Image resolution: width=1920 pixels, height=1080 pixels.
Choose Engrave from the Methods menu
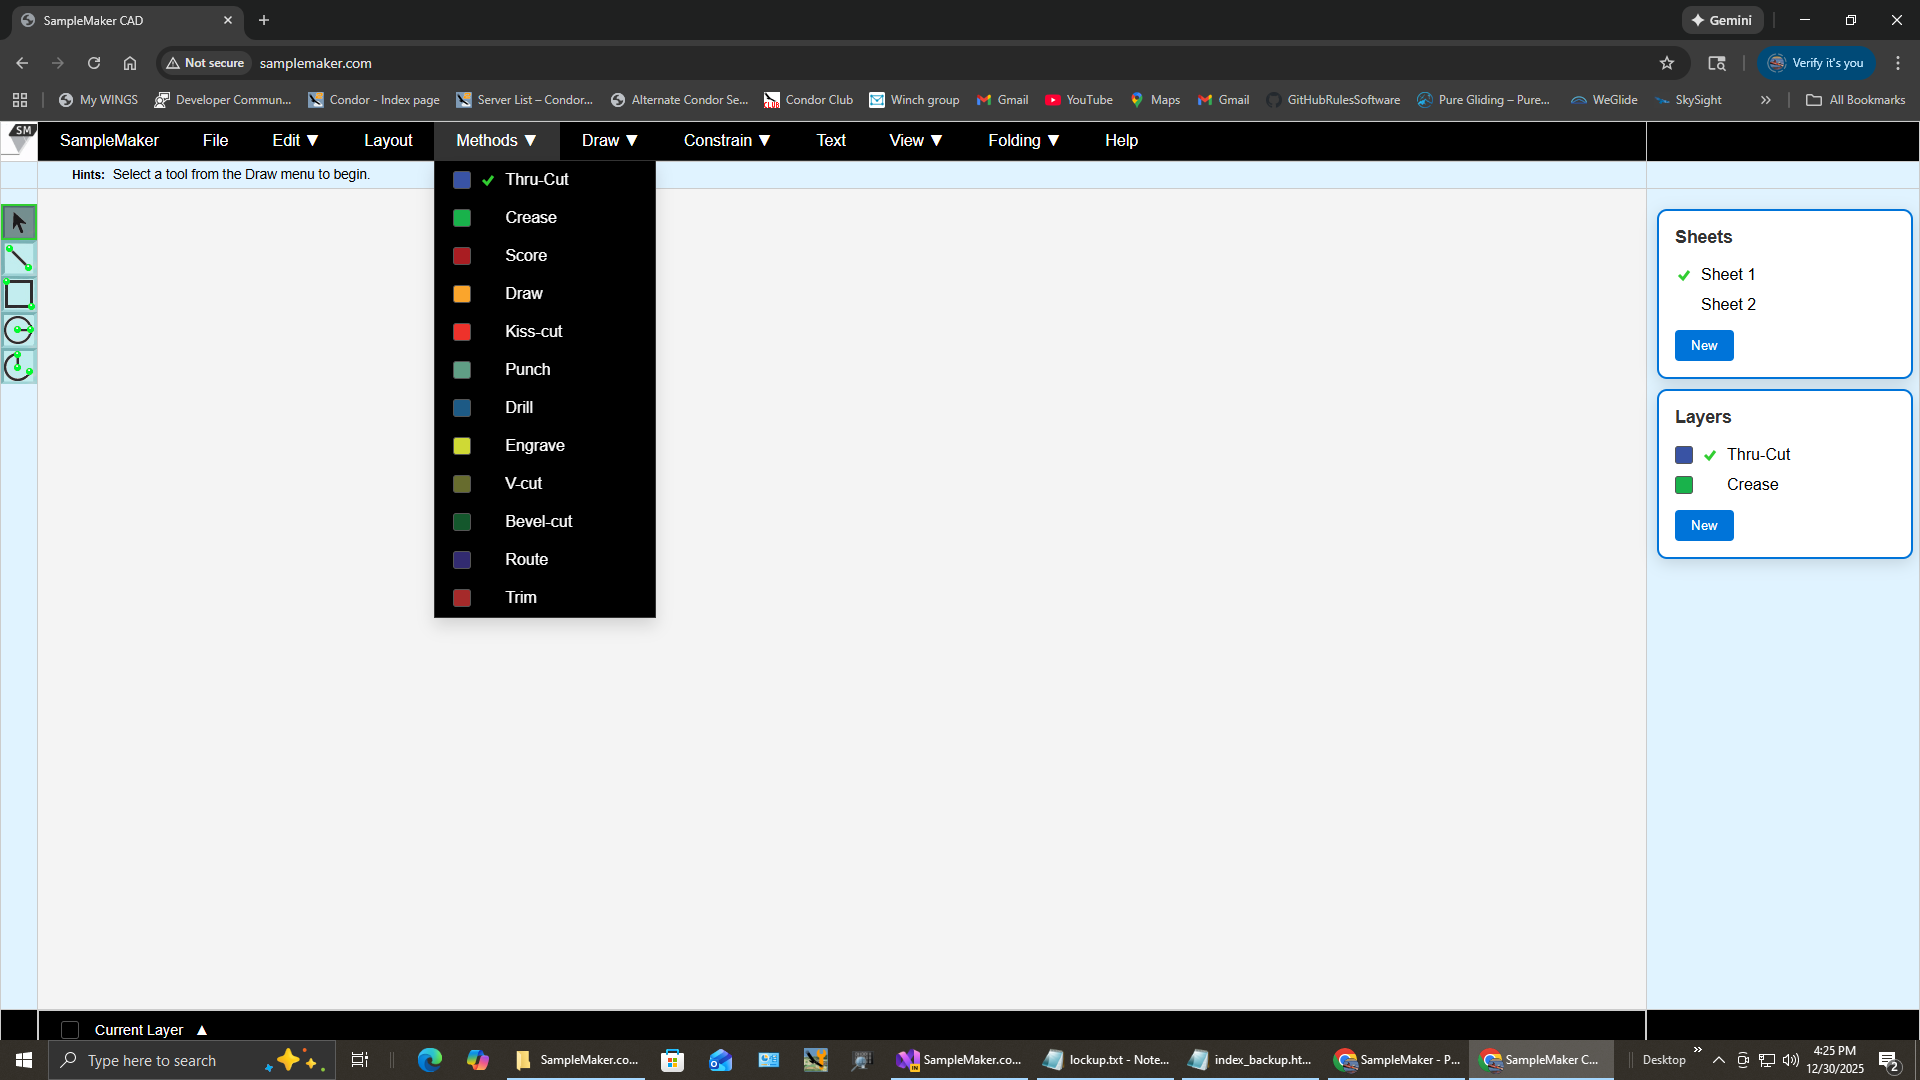pyautogui.click(x=534, y=446)
